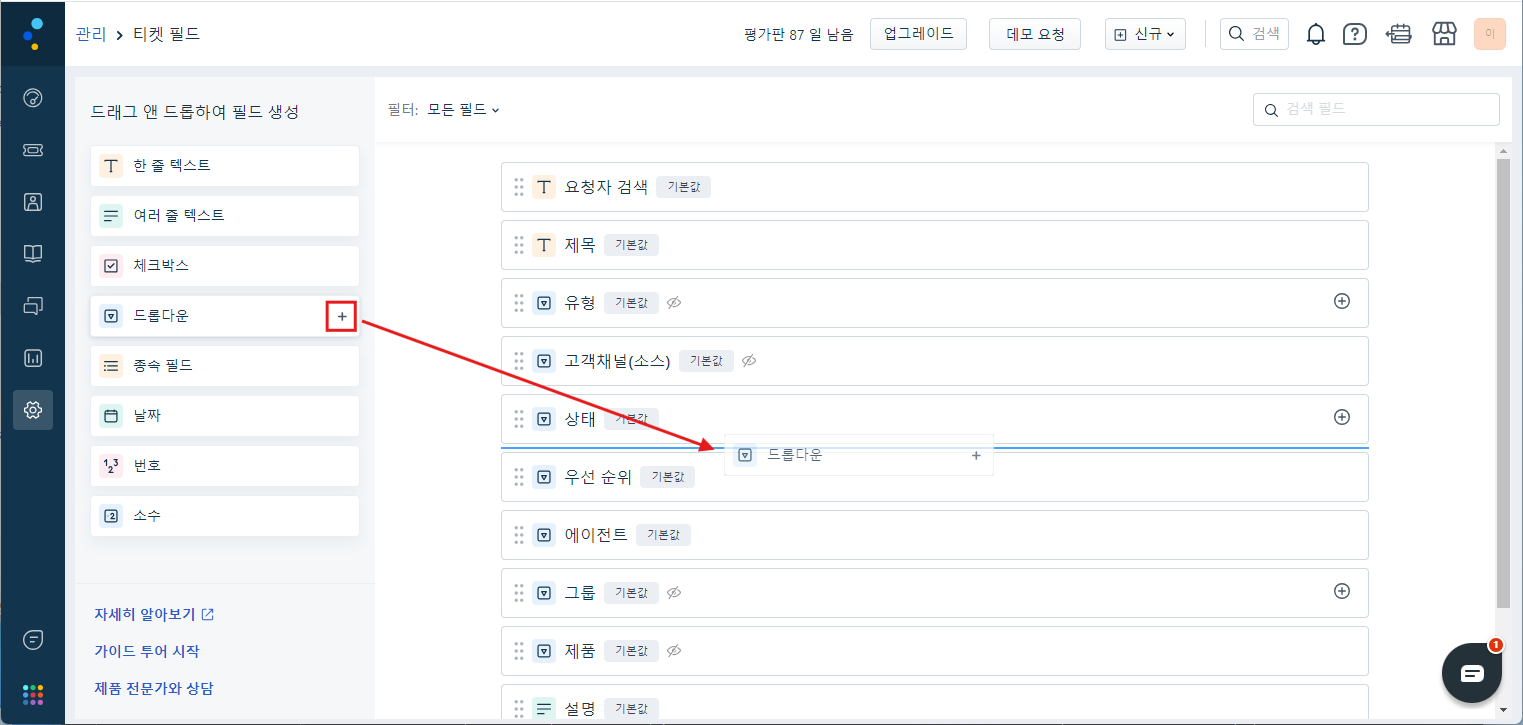Open the chat bubble icon in lower sidebar
Image resolution: width=1523 pixels, height=725 pixels.
pos(33,640)
